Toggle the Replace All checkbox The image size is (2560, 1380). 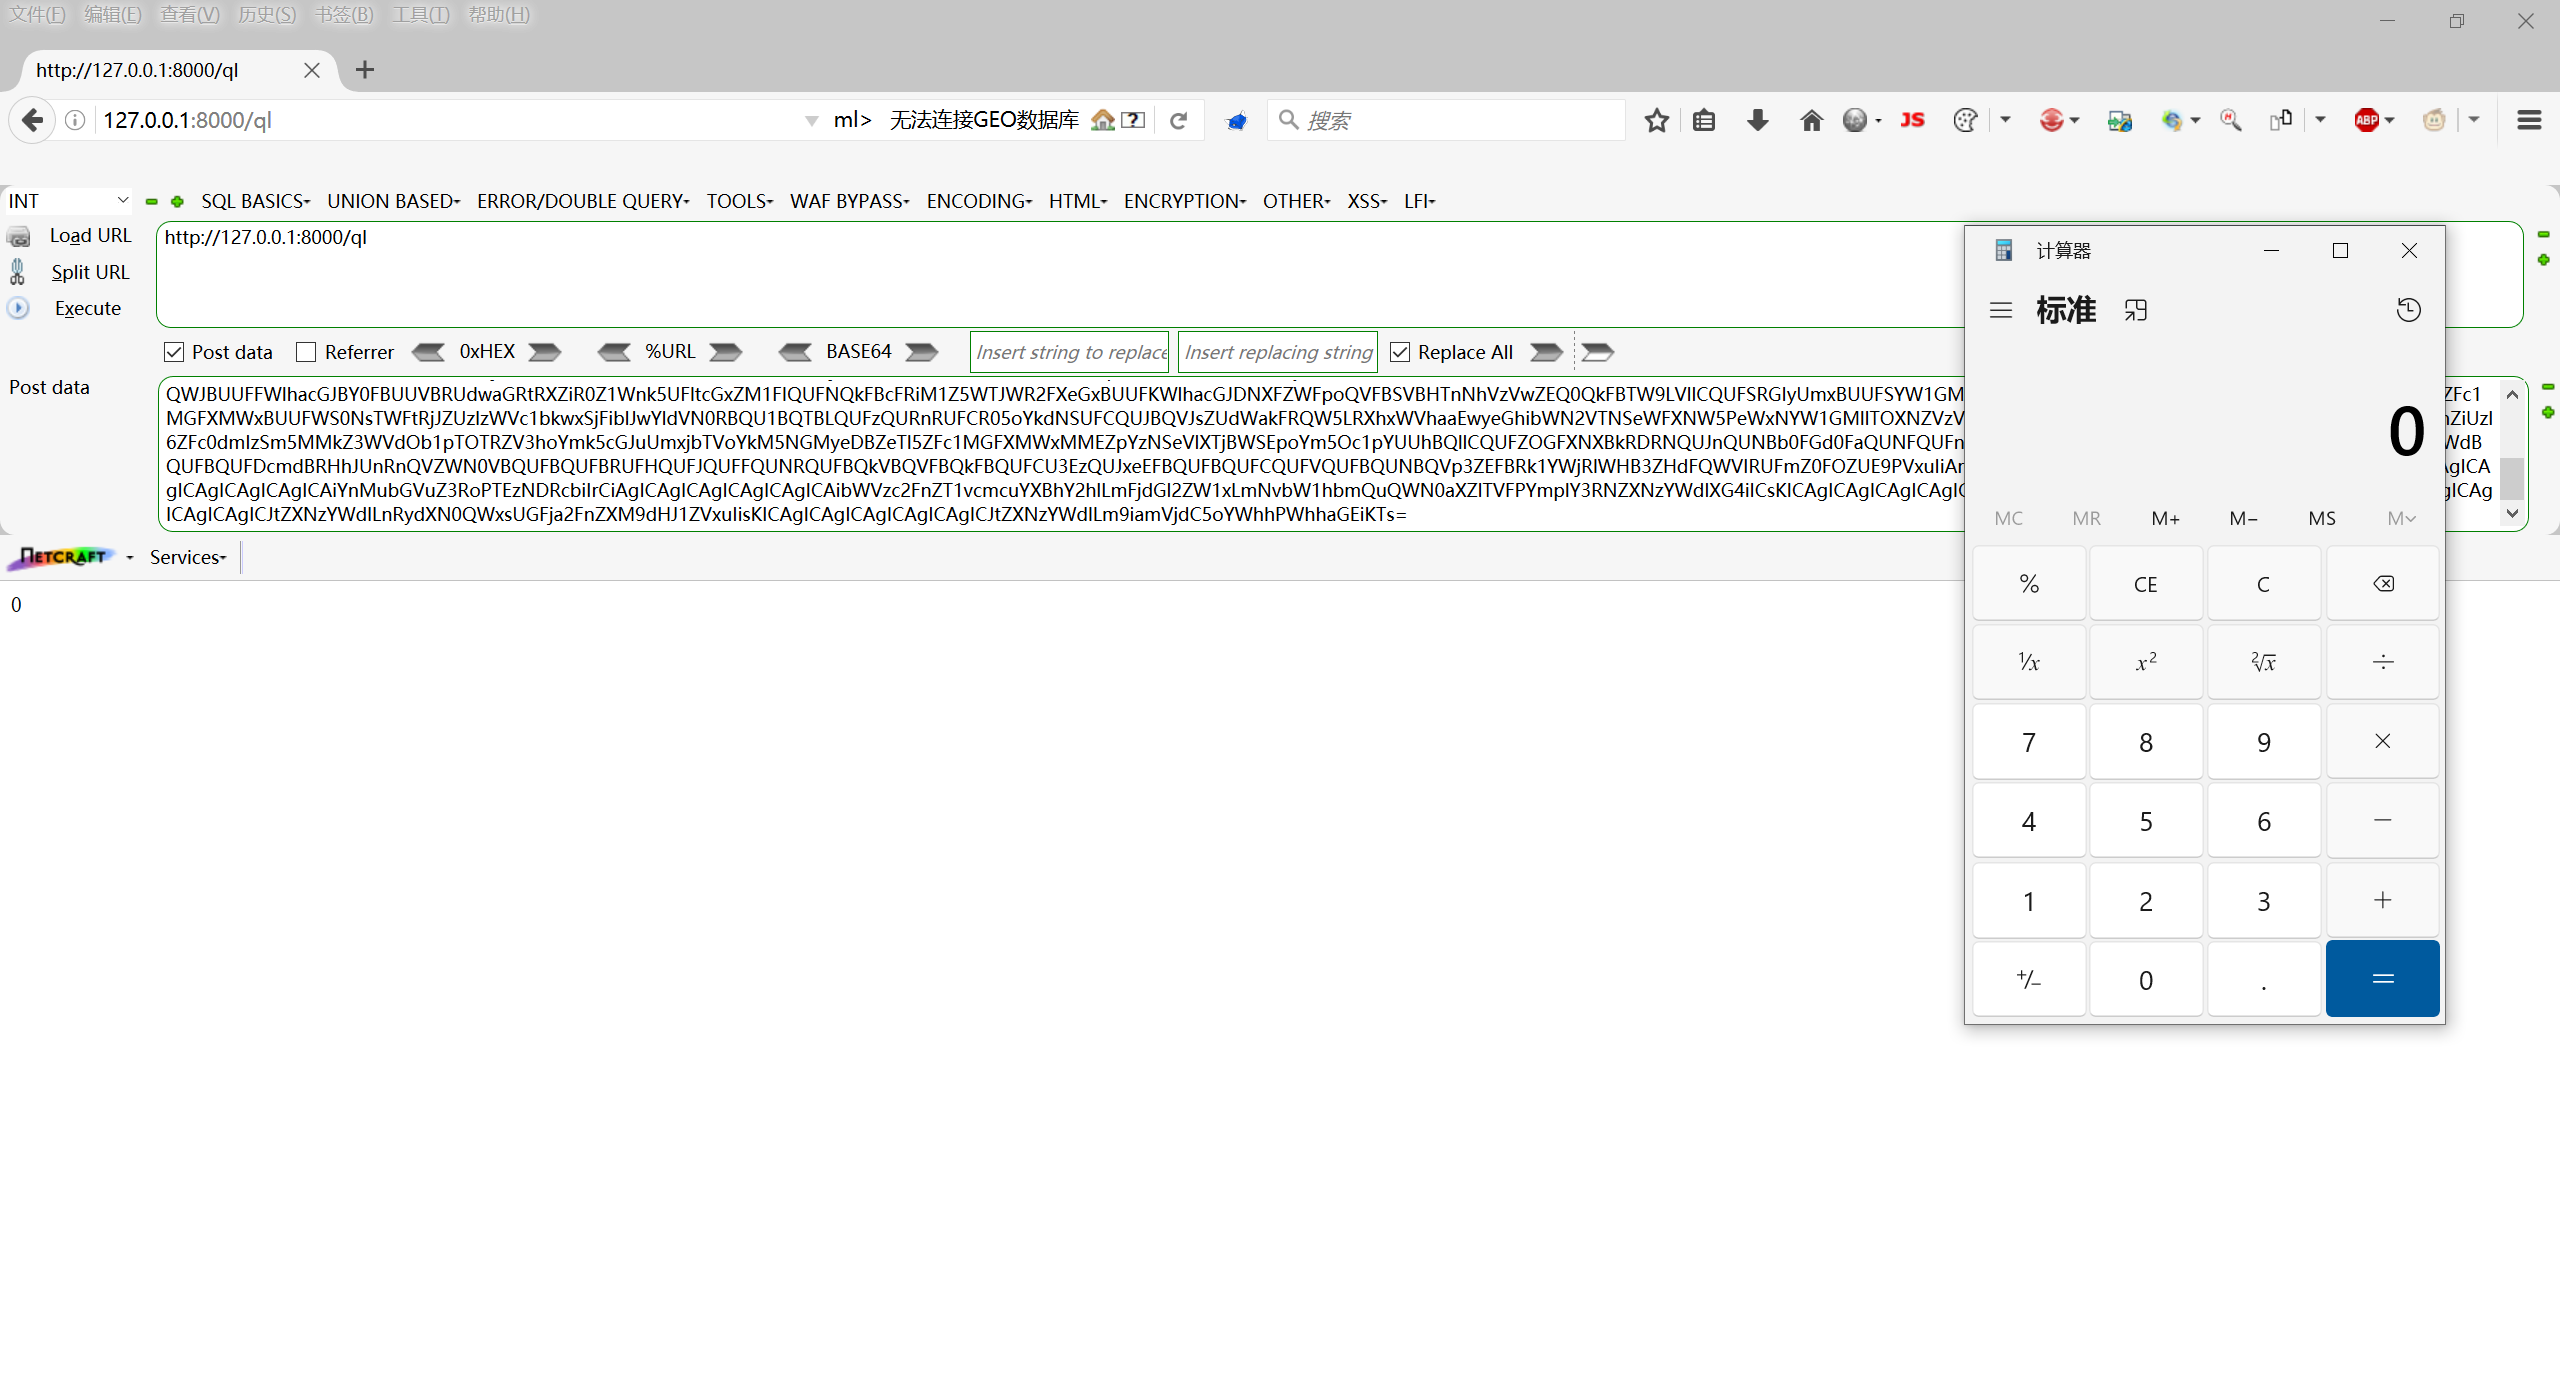tap(1400, 352)
